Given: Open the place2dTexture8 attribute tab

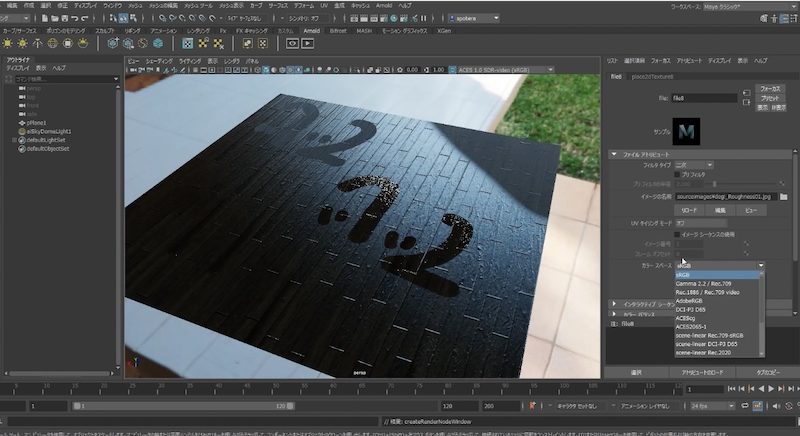Looking at the screenshot, I should [x=653, y=76].
